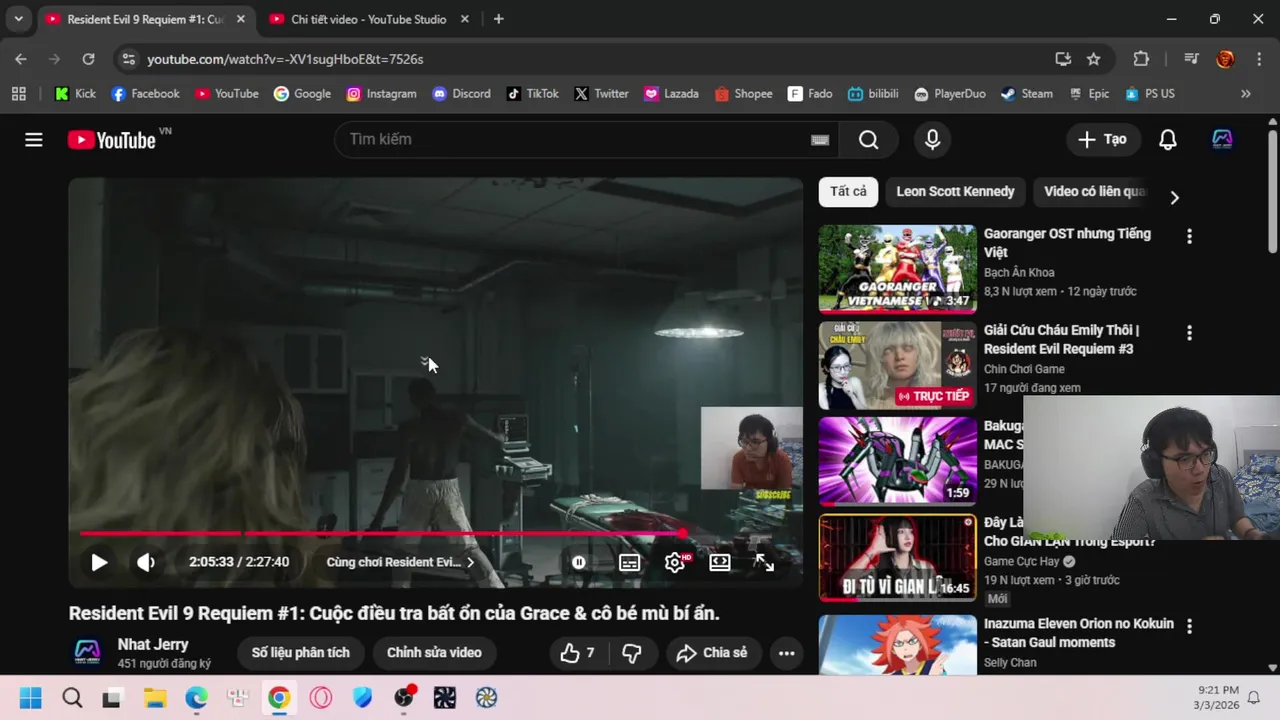
Task: Click 'Chỉnh sửa video' button
Action: [434, 653]
